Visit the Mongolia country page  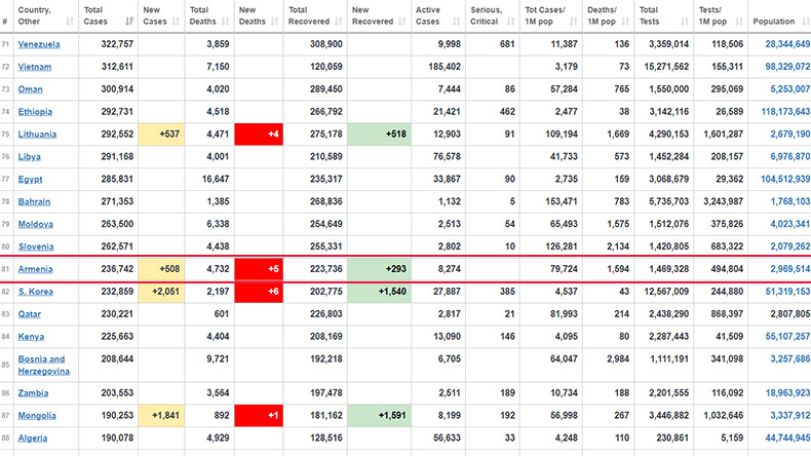(37, 416)
